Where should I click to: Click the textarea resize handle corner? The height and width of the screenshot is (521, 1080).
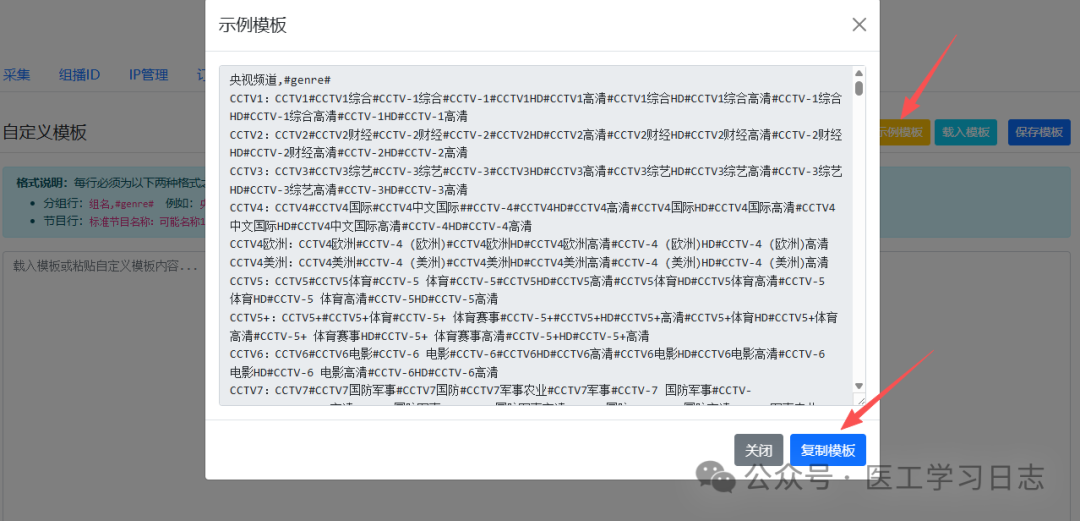point(859,399)
